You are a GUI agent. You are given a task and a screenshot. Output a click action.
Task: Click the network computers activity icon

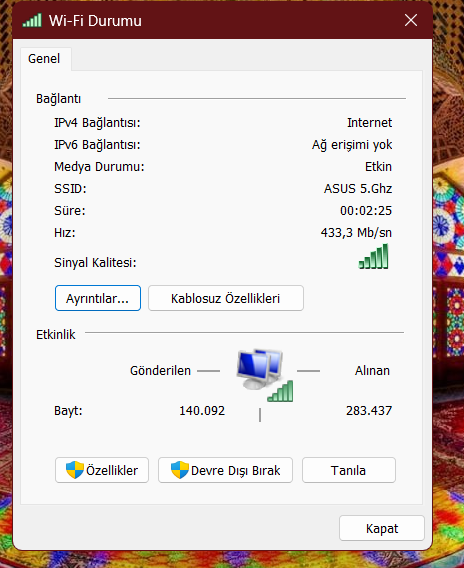pos(264,375)
